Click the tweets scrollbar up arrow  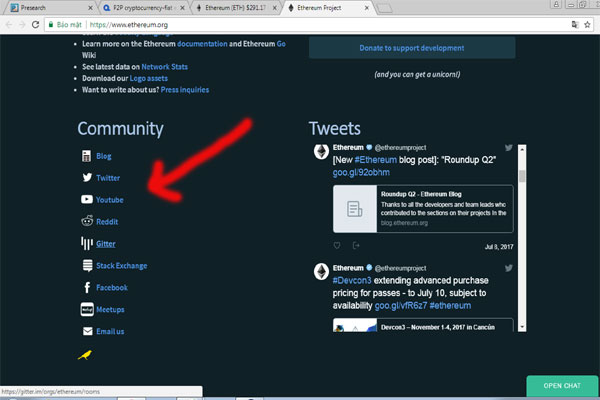(x=522, y=150)
